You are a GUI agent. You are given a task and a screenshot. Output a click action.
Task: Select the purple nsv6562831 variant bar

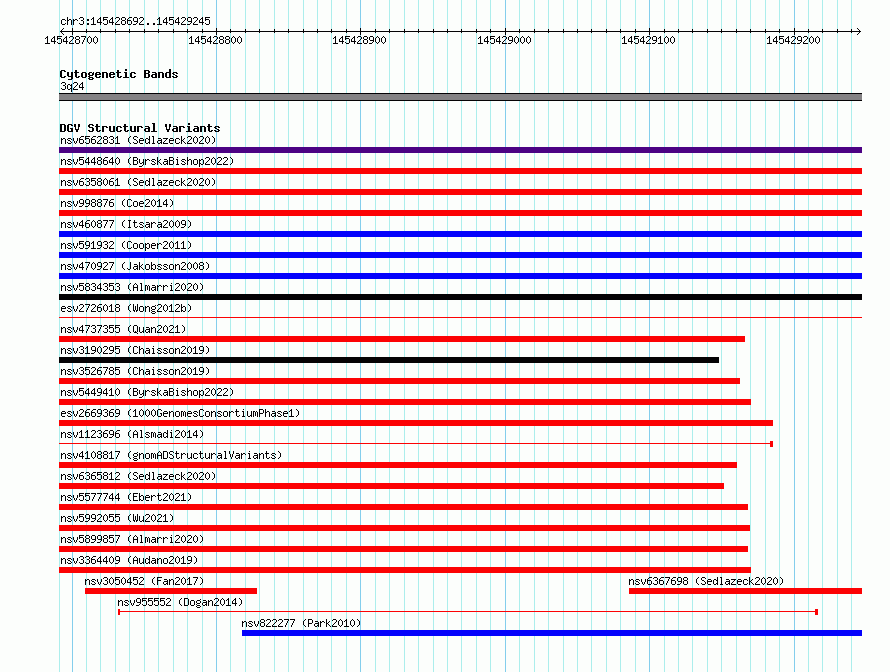[460, 150]
